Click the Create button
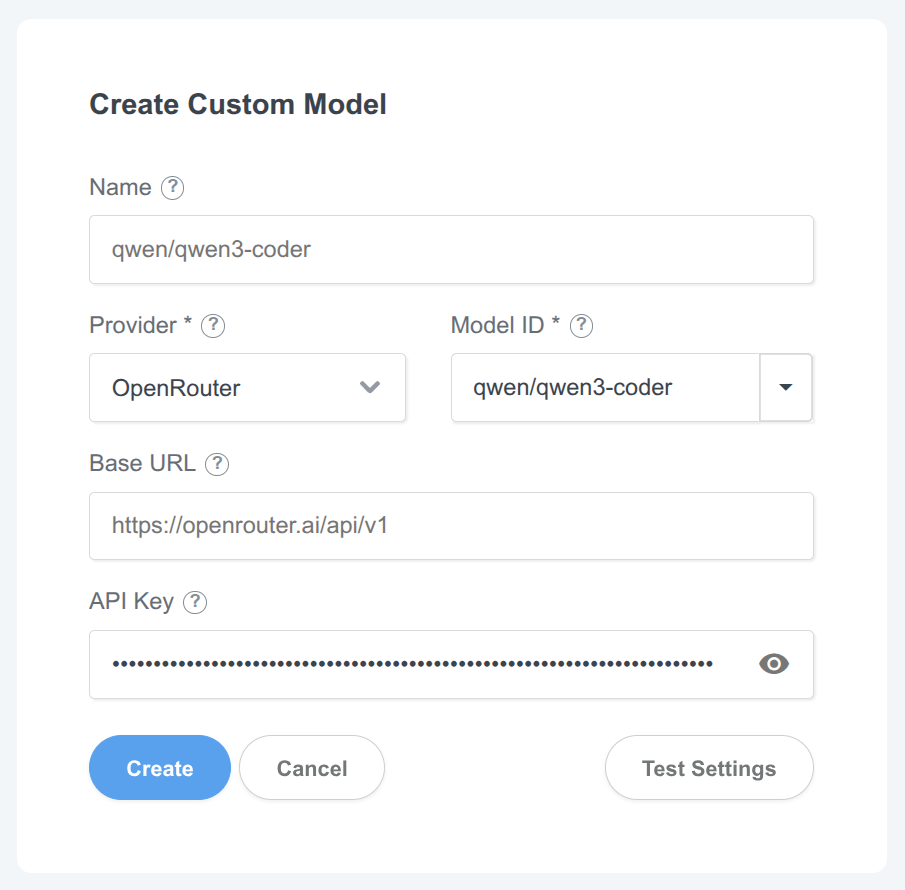Image resolution: width=905 pixels, height=890 pixels. (x=159, y=768)
